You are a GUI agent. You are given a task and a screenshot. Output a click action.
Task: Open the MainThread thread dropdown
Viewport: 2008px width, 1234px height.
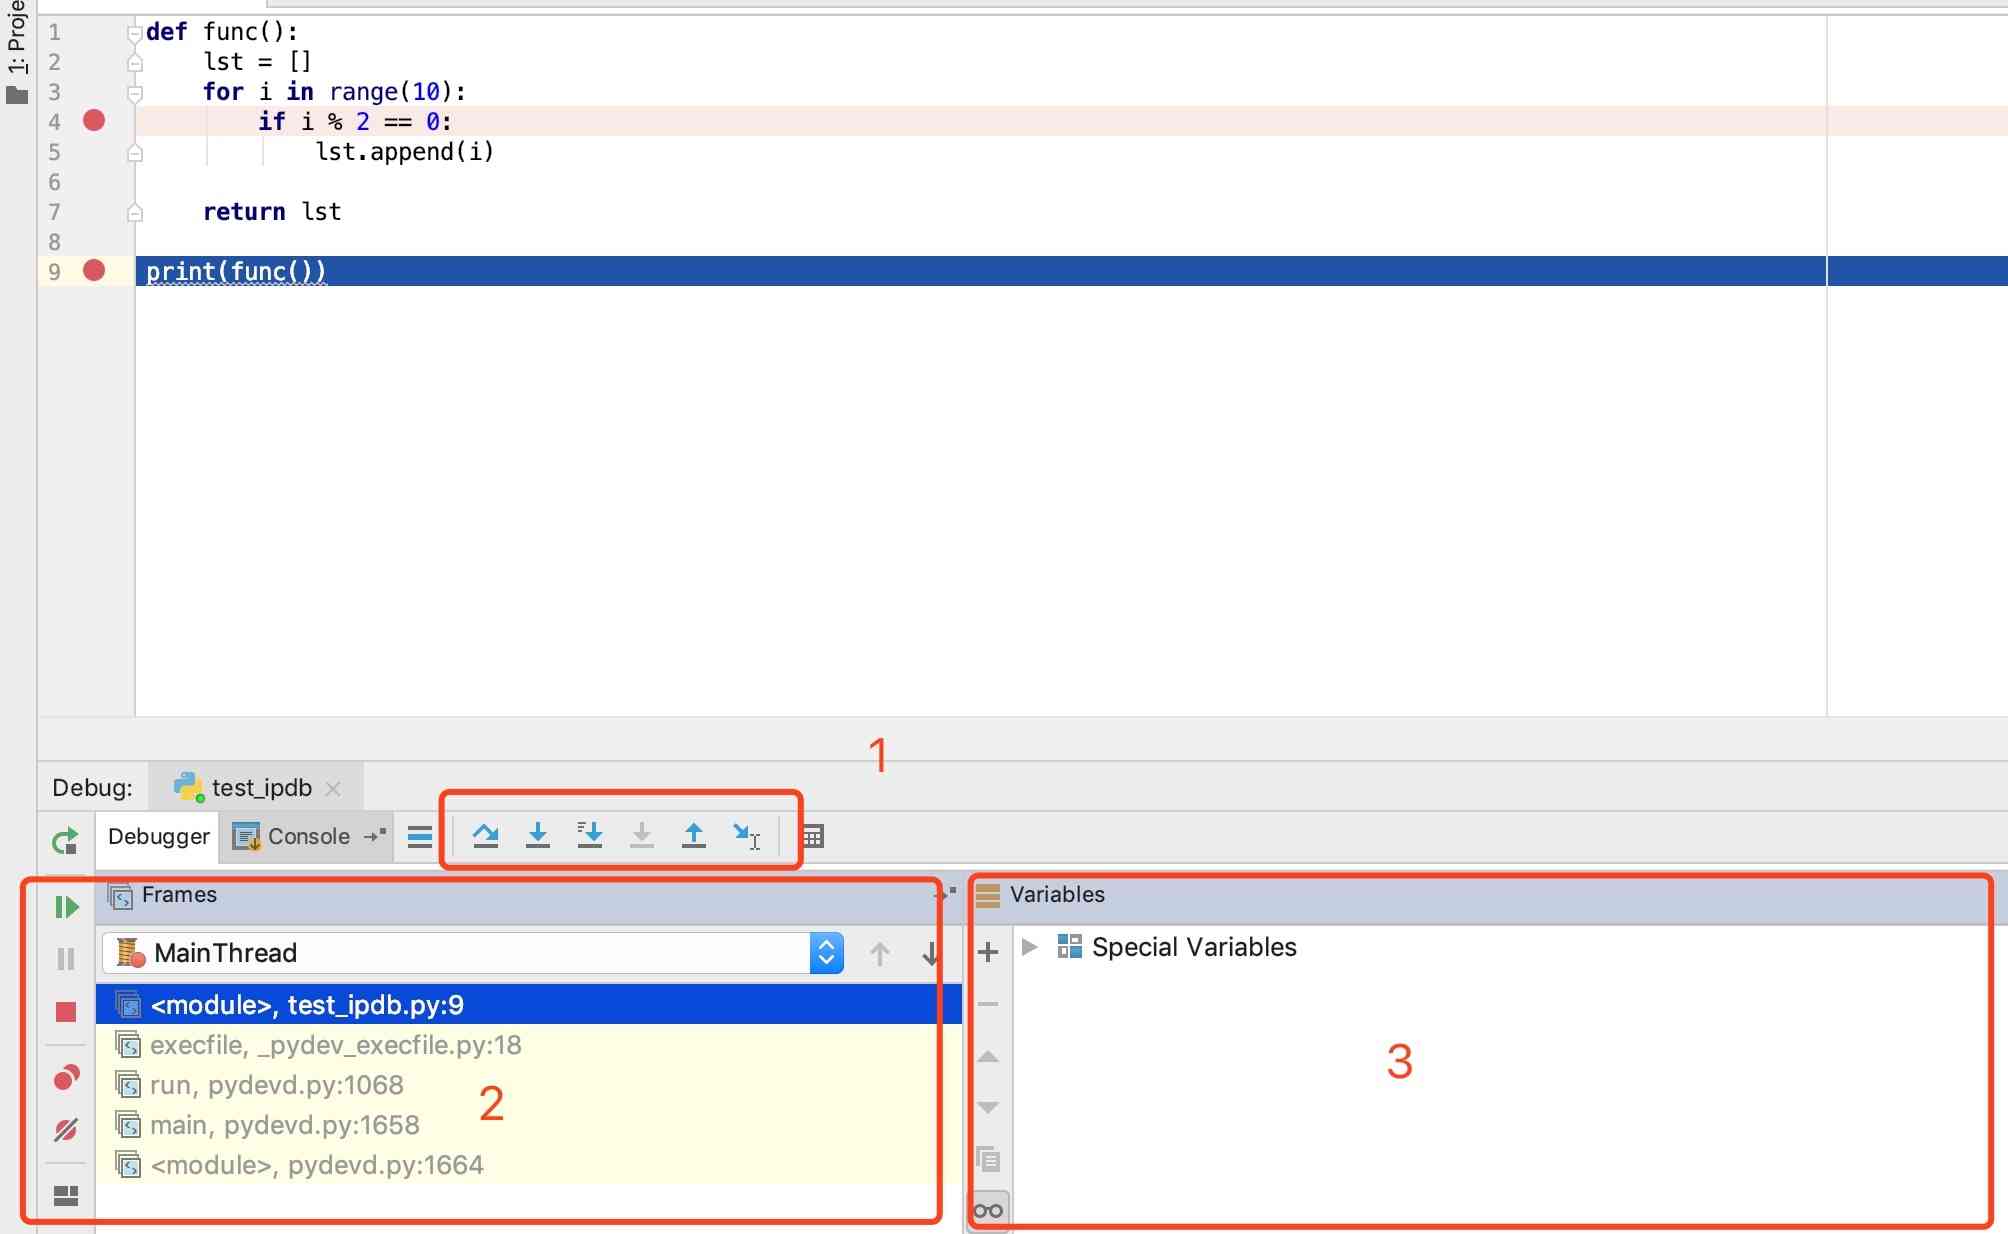826,953
